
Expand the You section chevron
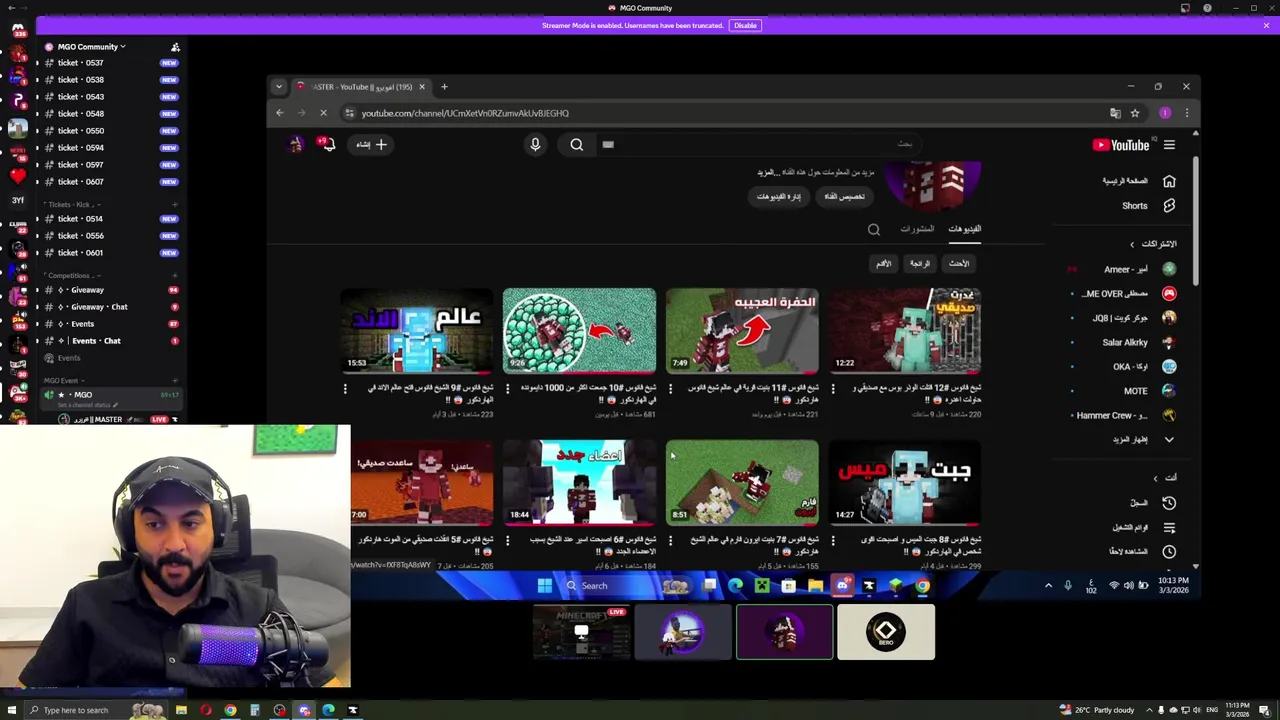[1155, 478]
